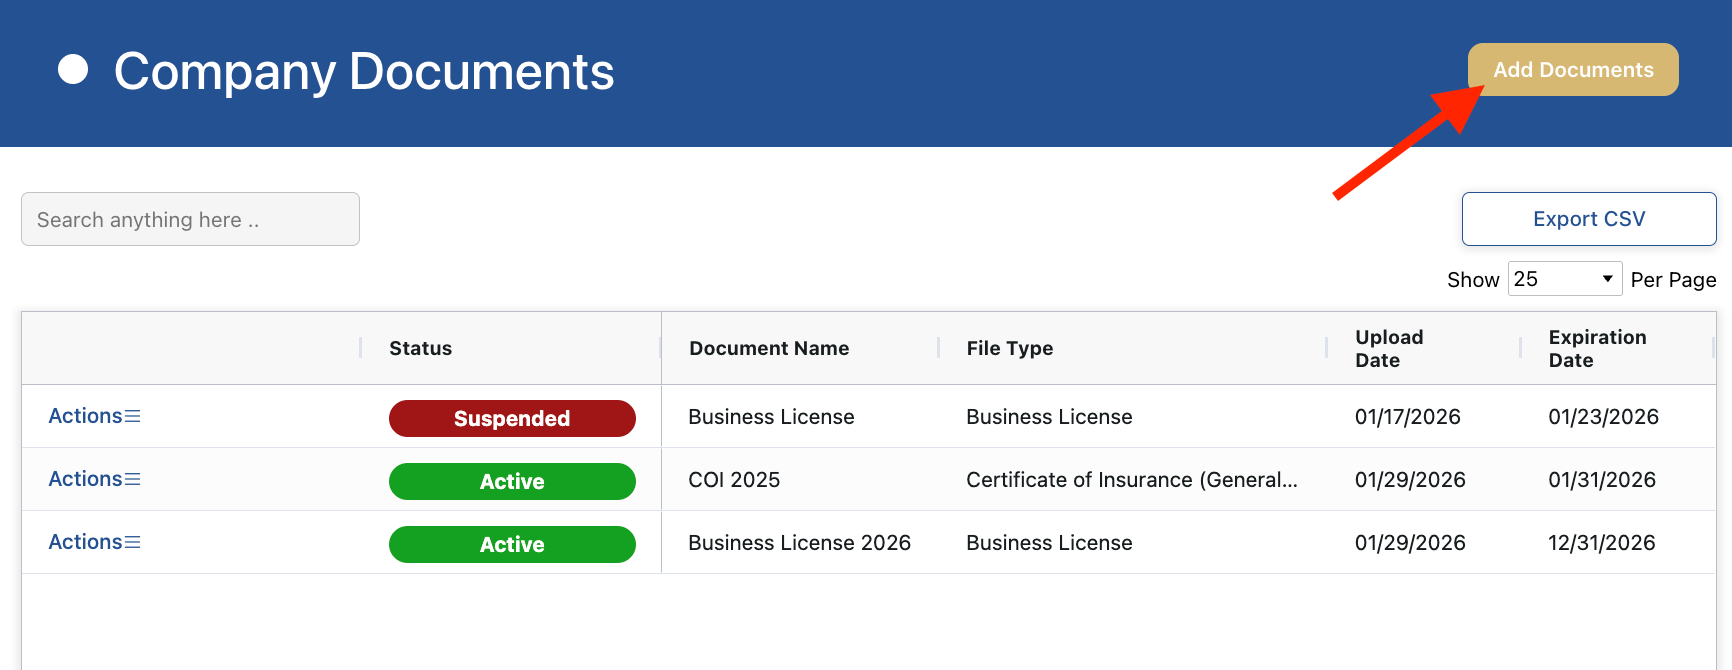This screenshot has height=670, width=1732.
Task: Export the document list as CSV
Action: (1588, 219)
